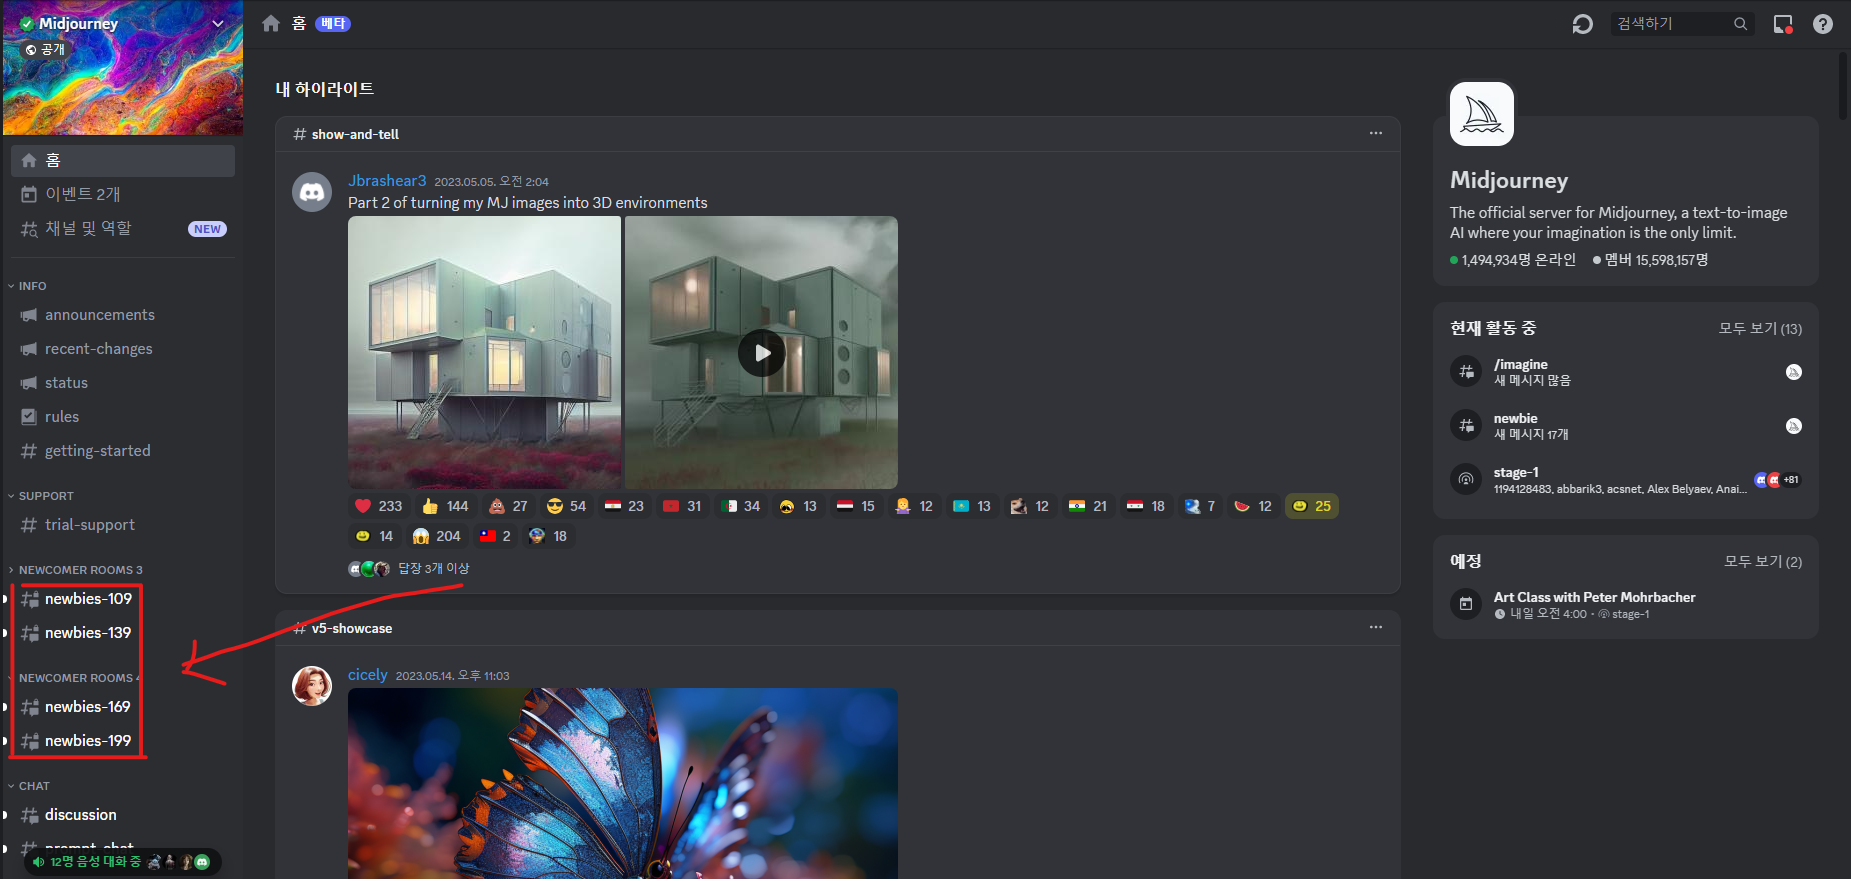Open 답장 3개 이상 replies
Viewport: 1851px width, 879px height.
pyautogui.click(x=434, y=568)
